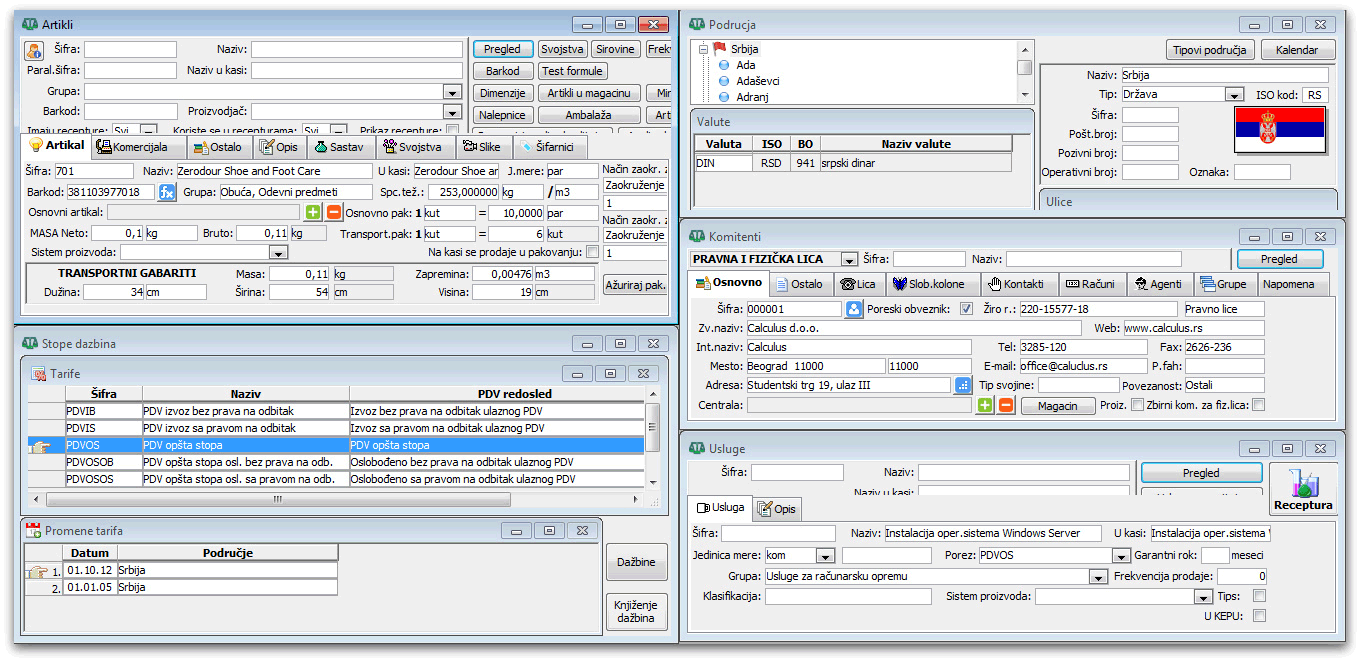The height and width of the screenshot is (662, 1361).
Task: Open the Porez dropdown in Usluge
Action: click(1121, 556)
